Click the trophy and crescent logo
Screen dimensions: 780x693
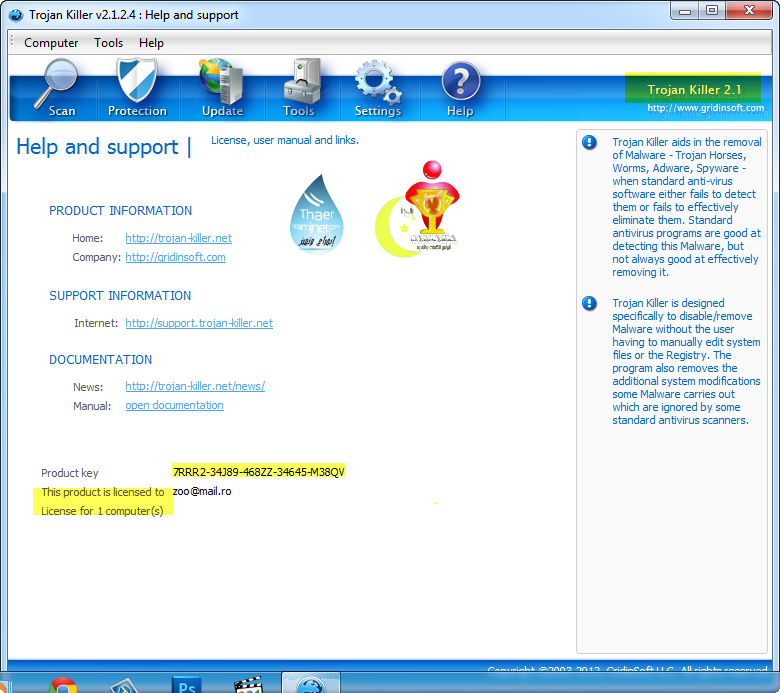[x=417, y=209]
